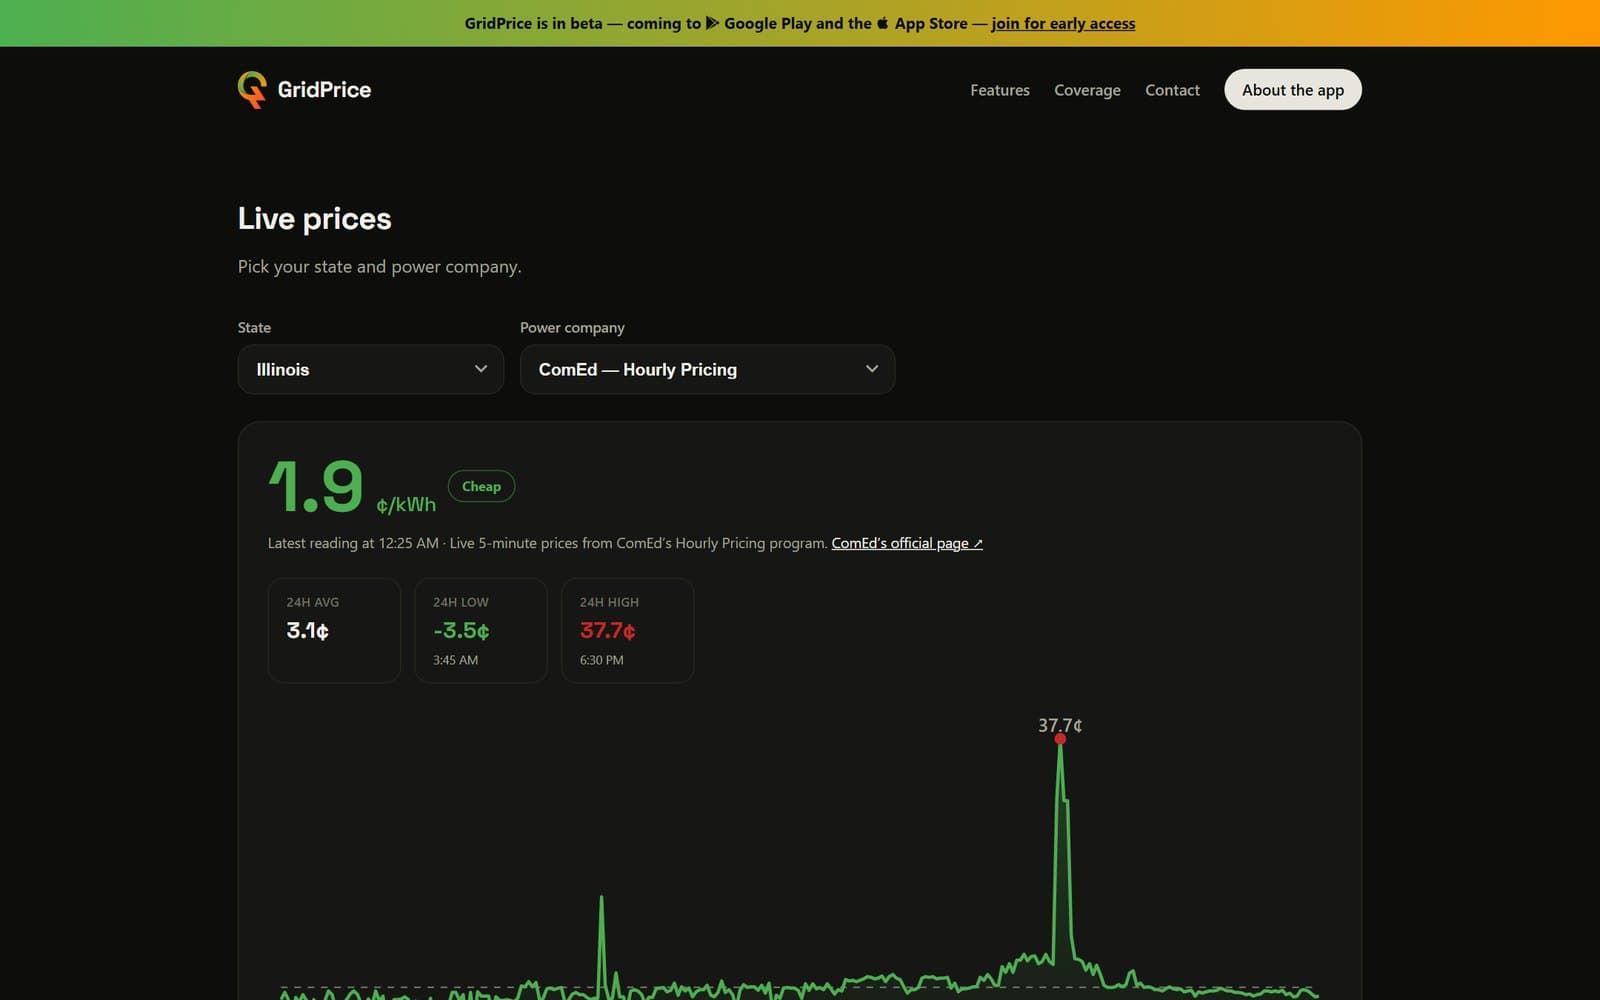Viewport: 1600px width, 1000px height.
Task: Click the GridPrice logo icon
Action: (252, 89)
